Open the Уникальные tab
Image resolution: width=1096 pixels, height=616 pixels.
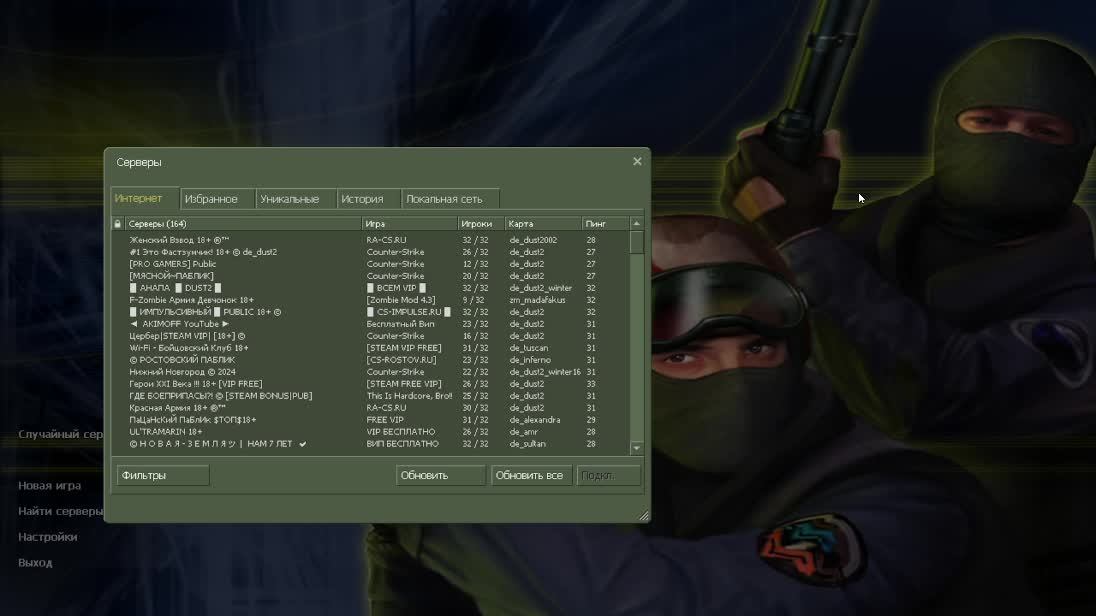[x=296, y=199]
